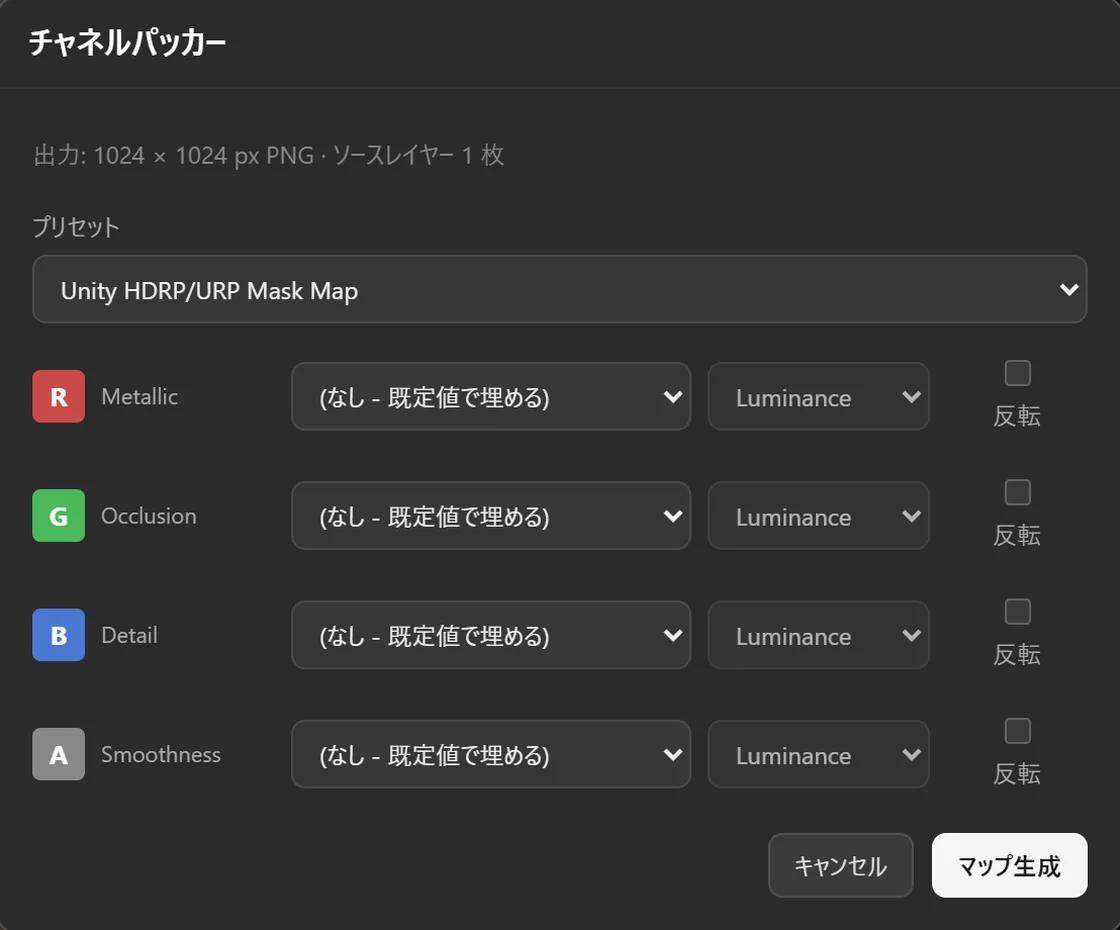1120x930 pixels.
Task: Click the blue B channel badge
Action: [x=59, y=635]
